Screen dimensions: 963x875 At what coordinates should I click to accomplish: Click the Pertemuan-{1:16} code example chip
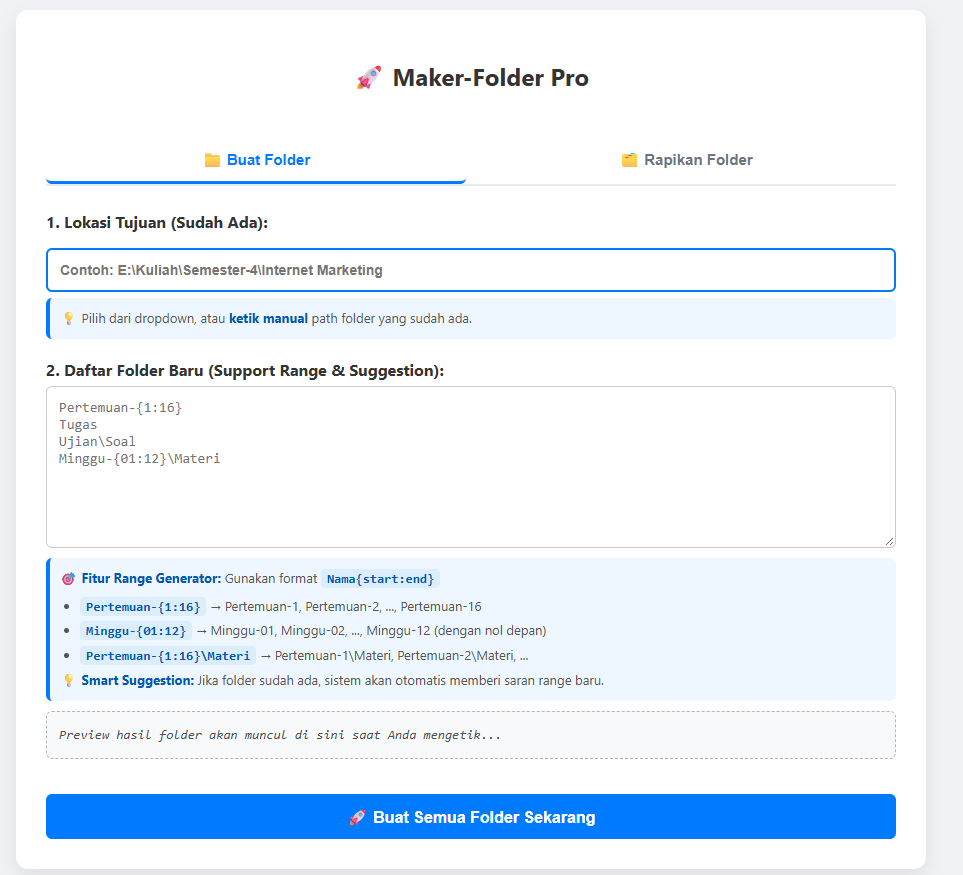[143, 607]
